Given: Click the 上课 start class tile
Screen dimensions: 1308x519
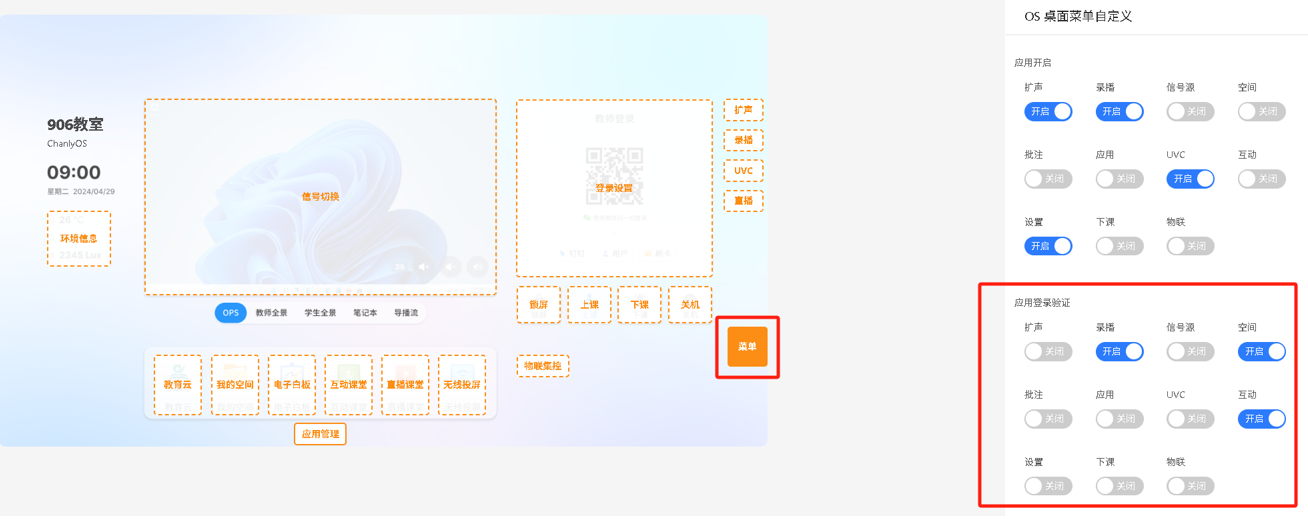Looking at the screenshot, I should (x=589, y=305).
